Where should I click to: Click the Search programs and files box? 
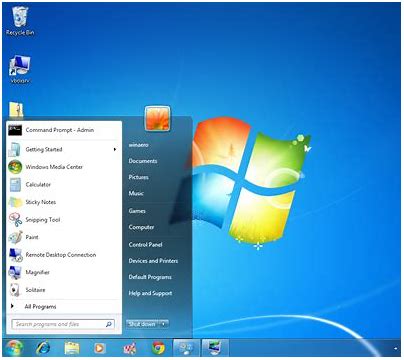(63, 324)
